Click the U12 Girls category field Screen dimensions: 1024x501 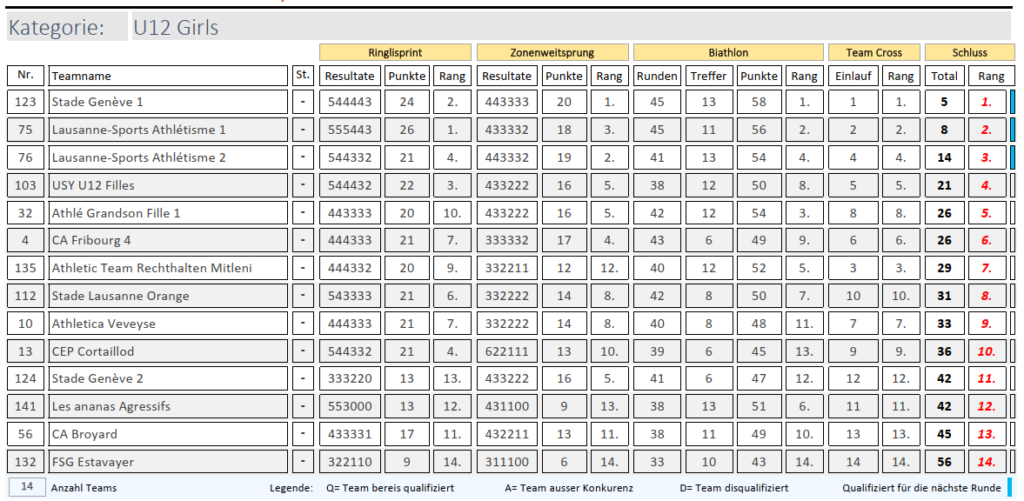[x=570, y=27]
